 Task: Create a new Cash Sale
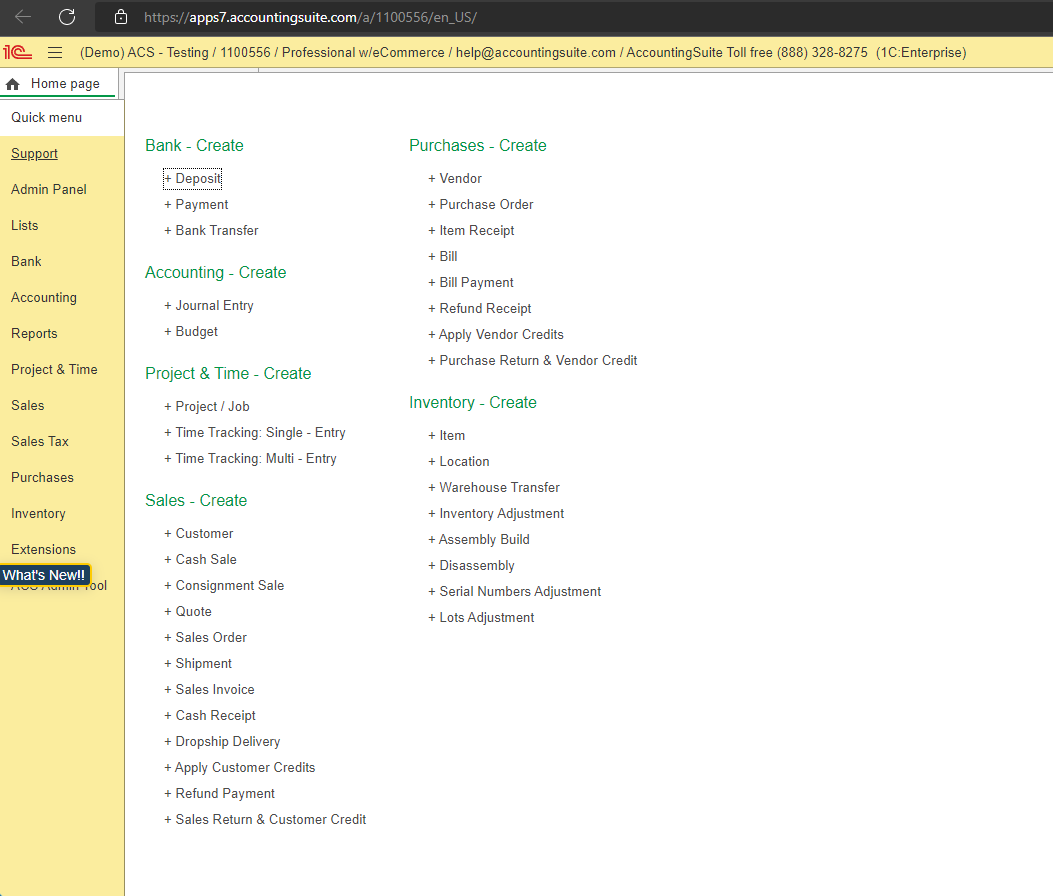[x=200, y=560]
